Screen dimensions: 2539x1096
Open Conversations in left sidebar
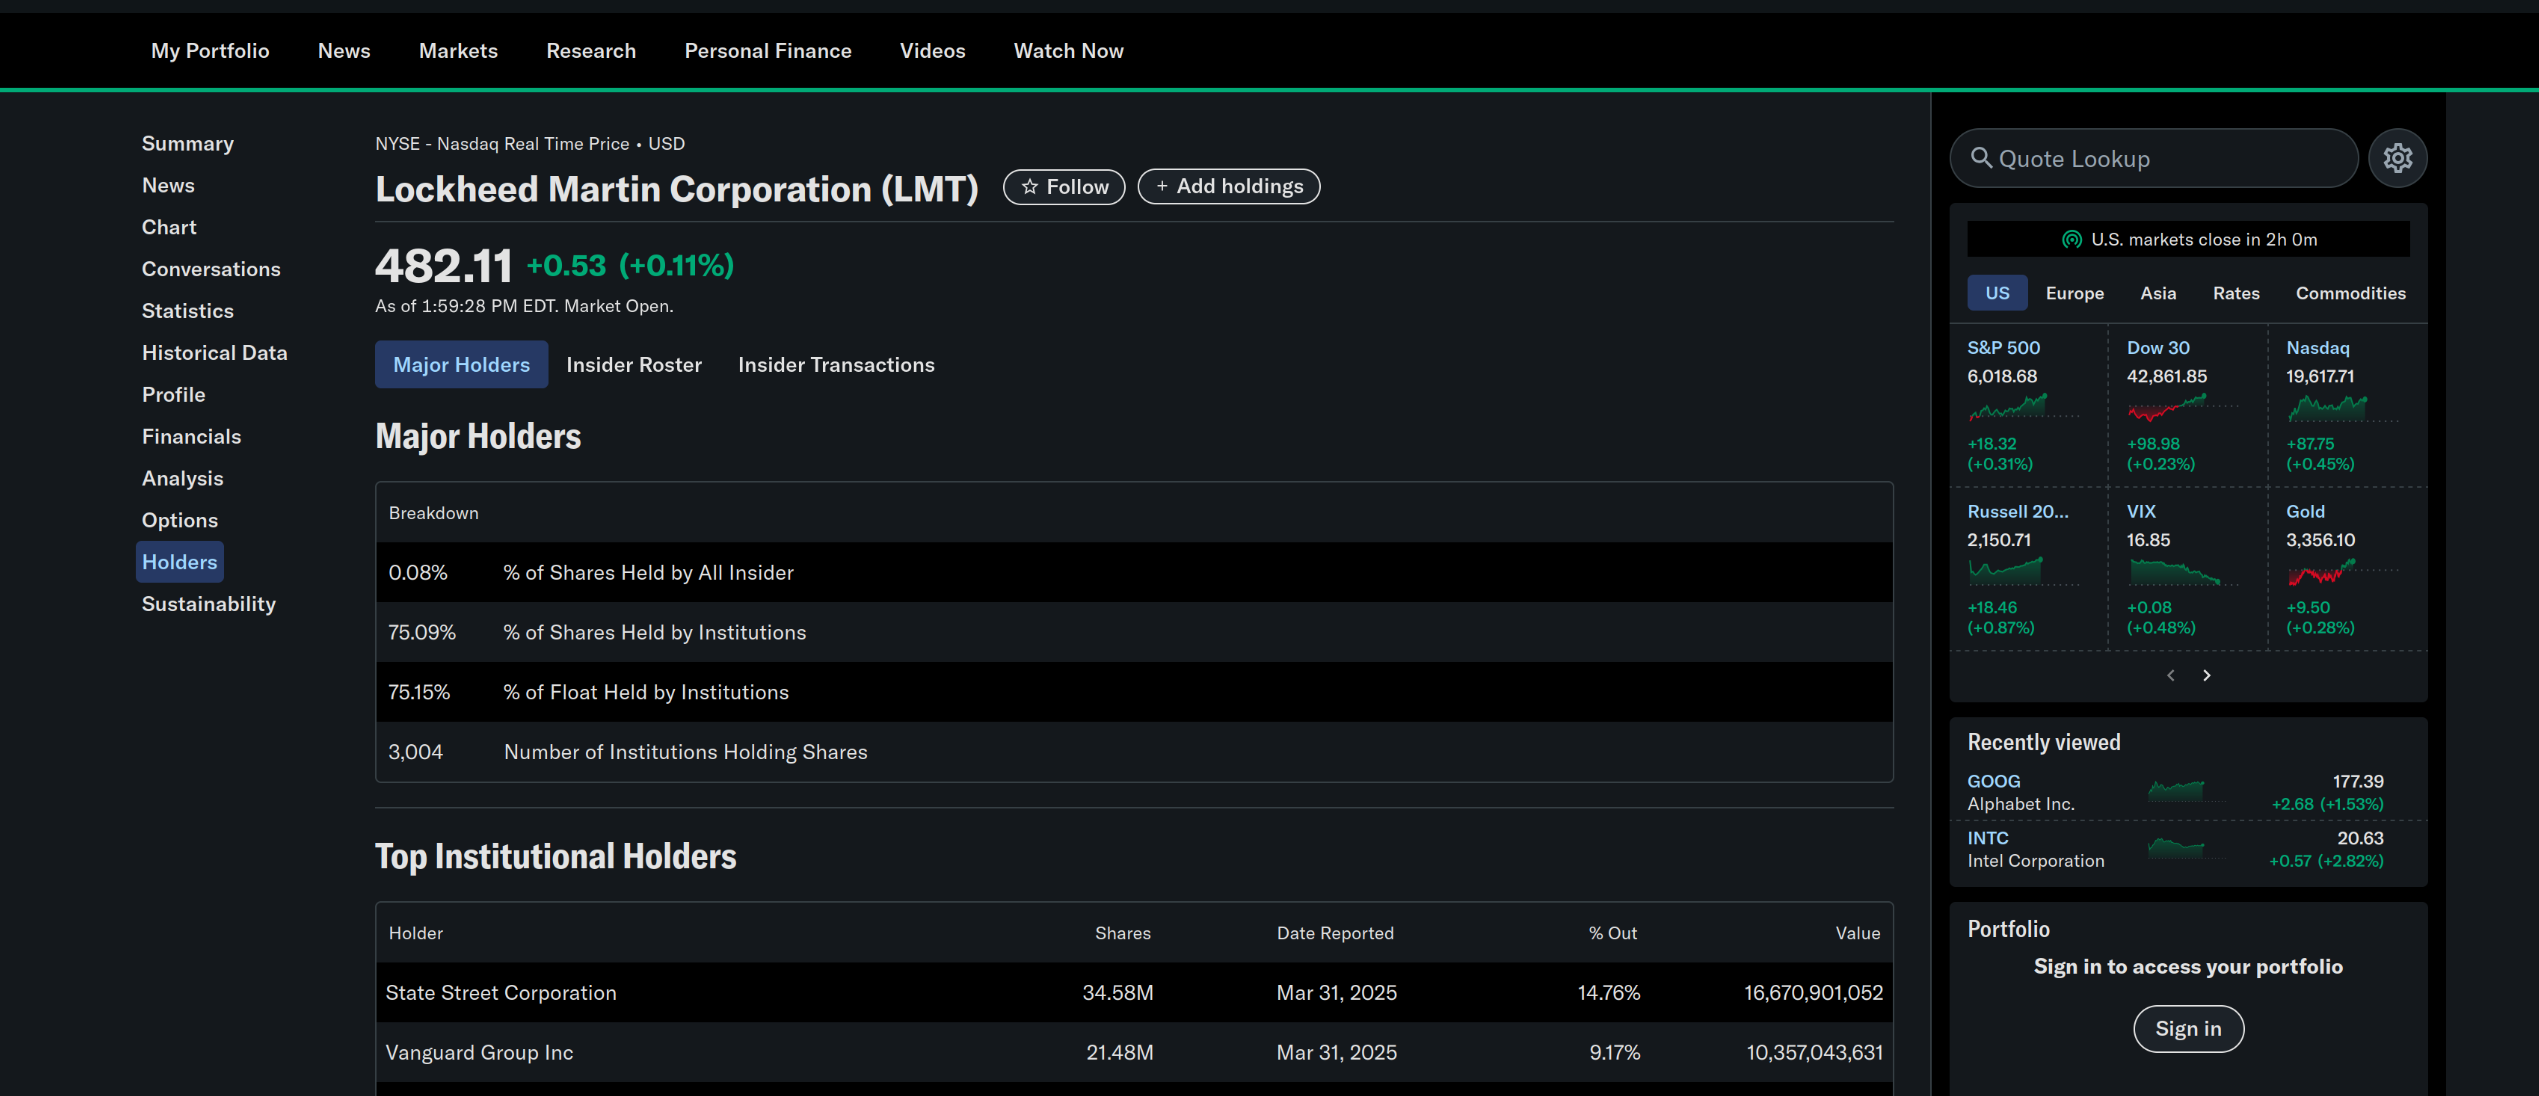(x=211, y=270)
